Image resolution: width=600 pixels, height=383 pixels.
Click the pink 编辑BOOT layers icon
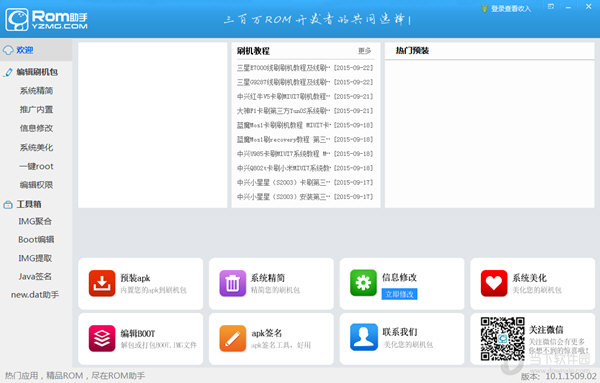[x=102, y=338]
